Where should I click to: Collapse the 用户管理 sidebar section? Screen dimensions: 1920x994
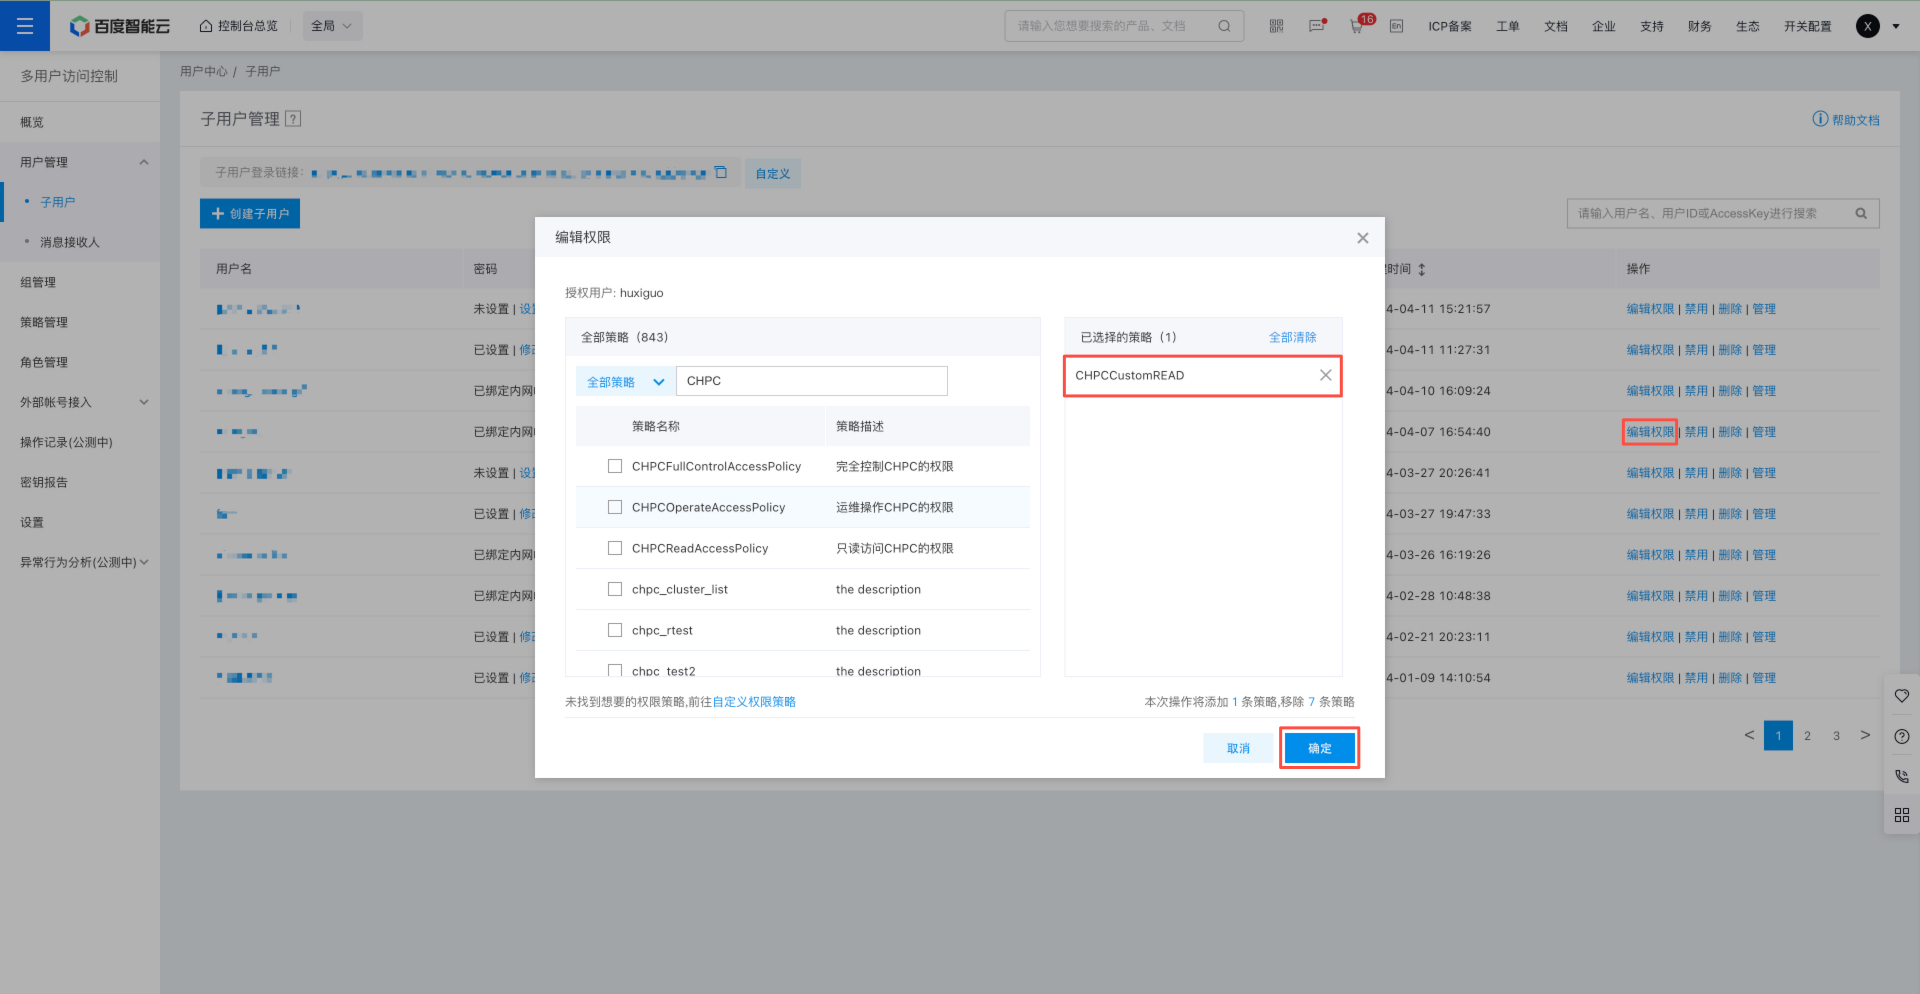(x=144, y=162)
